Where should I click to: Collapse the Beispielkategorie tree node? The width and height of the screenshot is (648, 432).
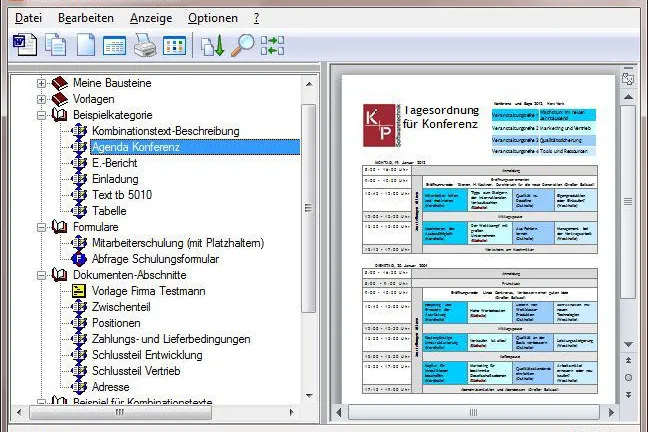click(x=41, y=115)
